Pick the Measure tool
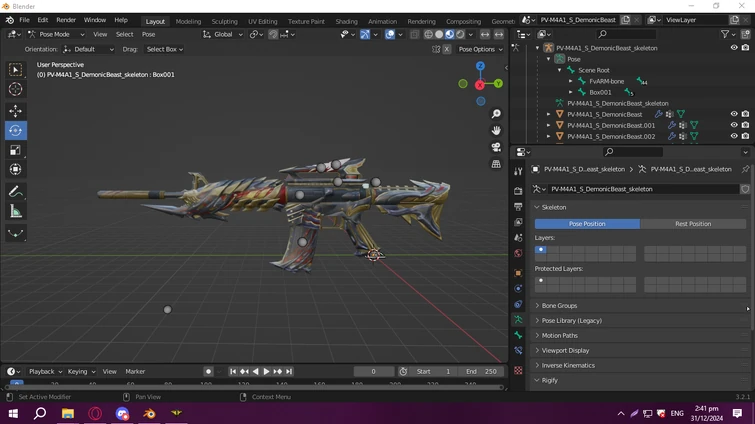The width and height of the screenshot is (755, 424). click(15, 211)
